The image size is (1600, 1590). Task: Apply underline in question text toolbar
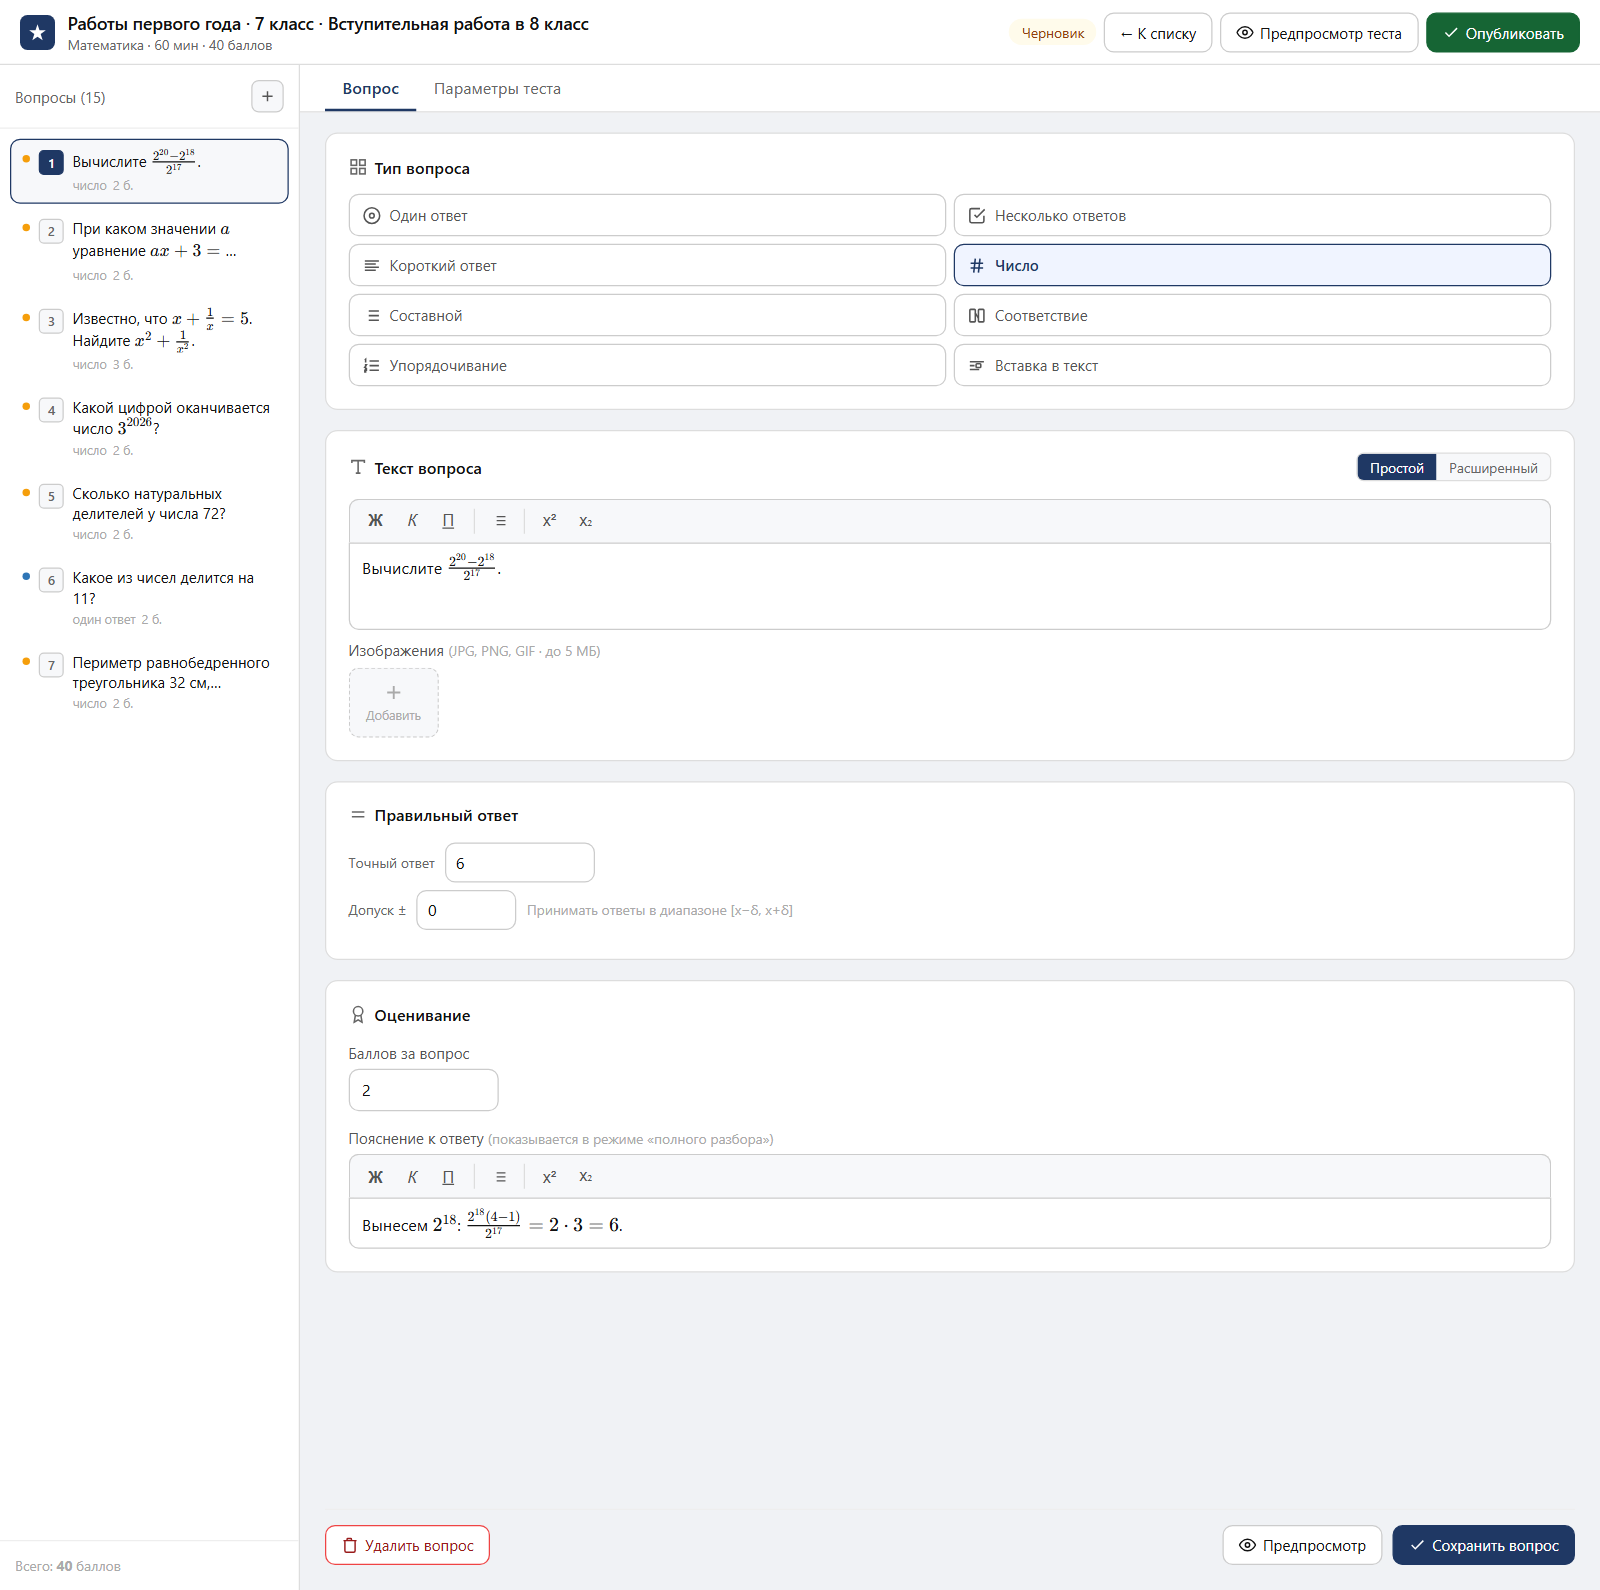tap(448, 521)
